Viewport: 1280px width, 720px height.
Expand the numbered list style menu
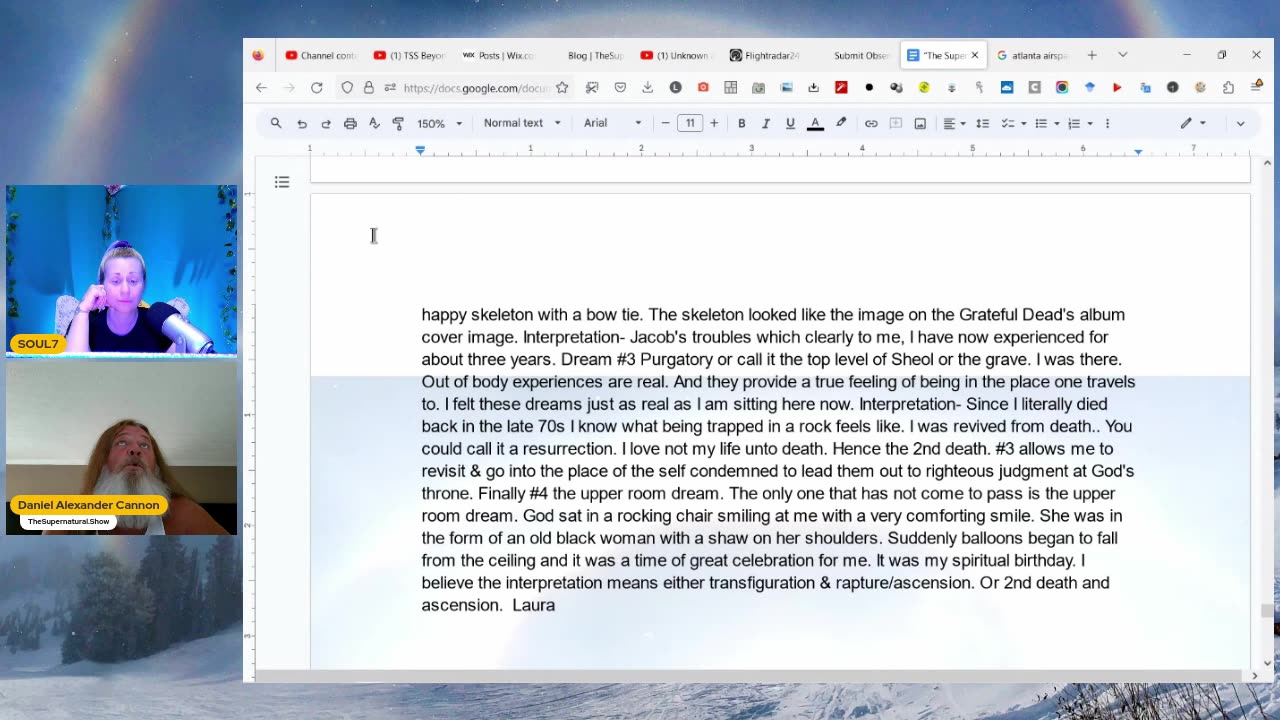1090,123
